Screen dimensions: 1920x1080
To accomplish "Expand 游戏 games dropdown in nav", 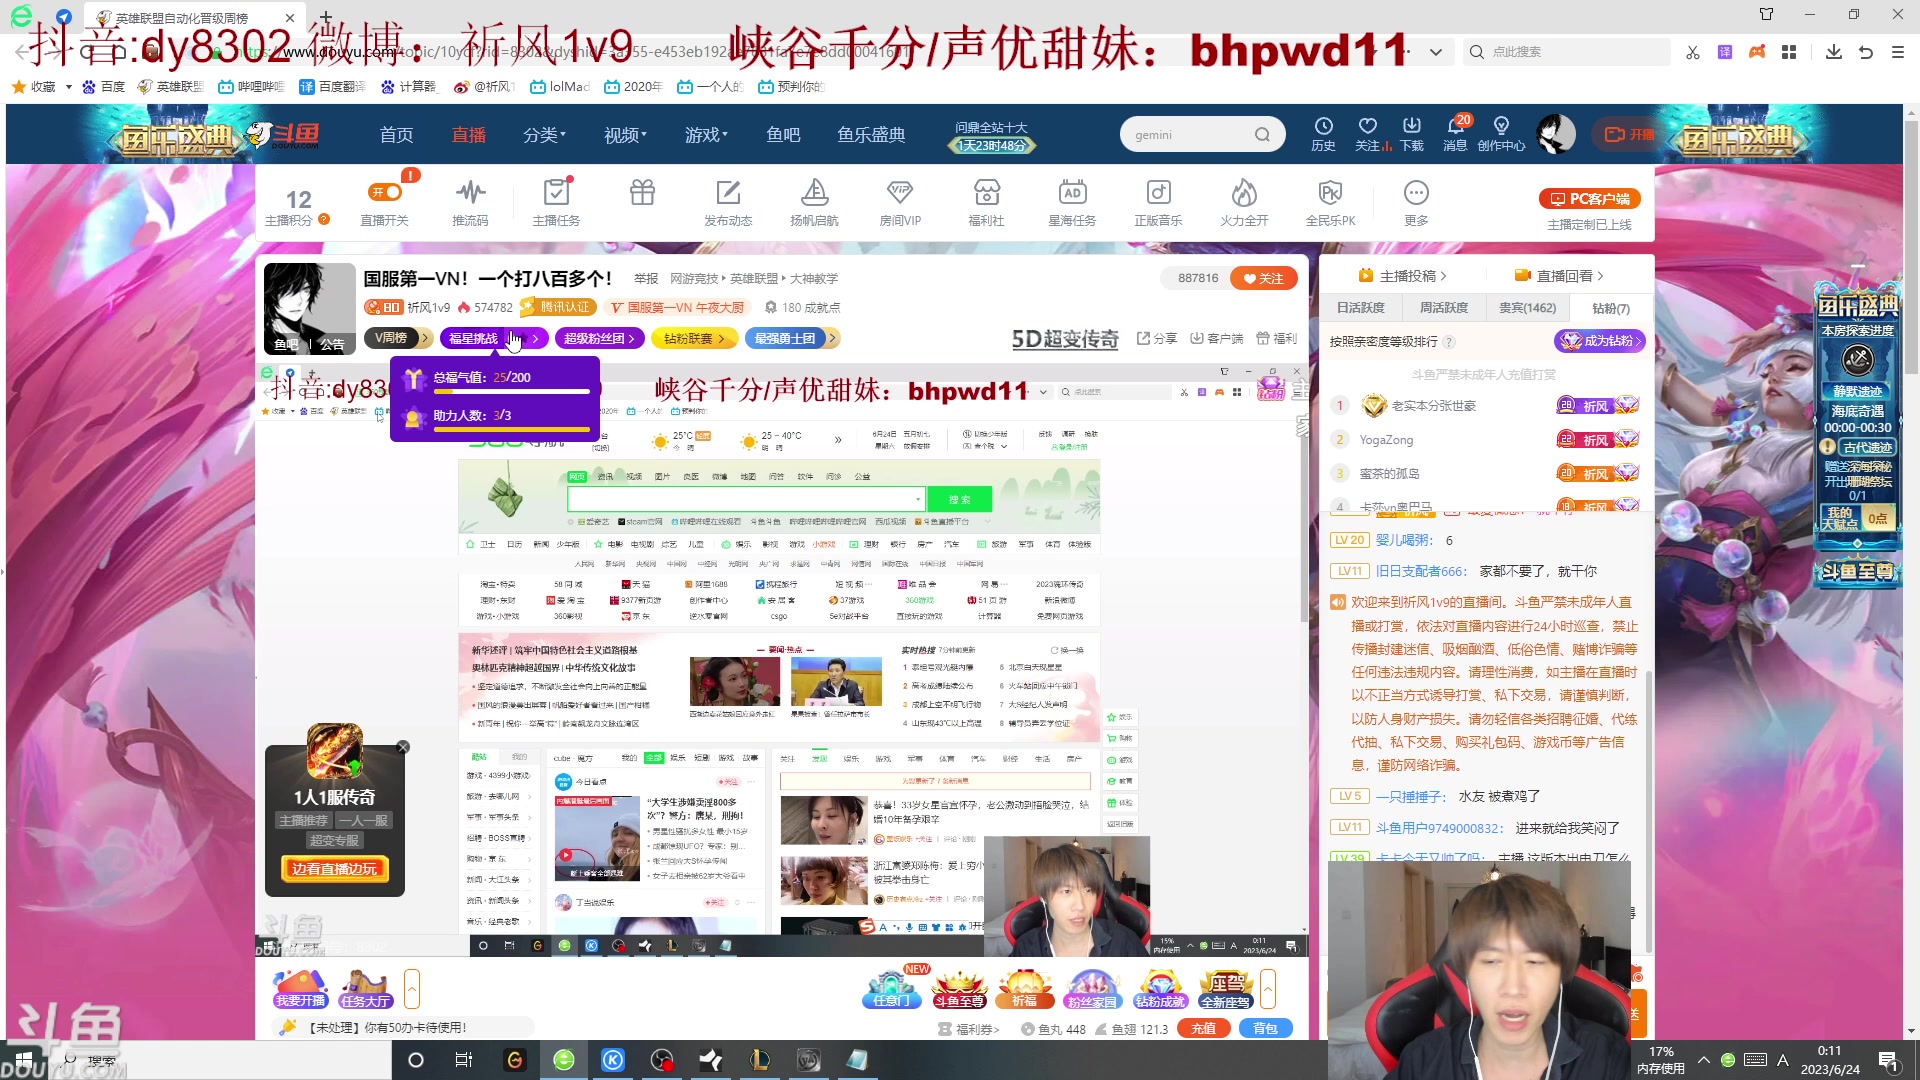I will coord(706,135).
